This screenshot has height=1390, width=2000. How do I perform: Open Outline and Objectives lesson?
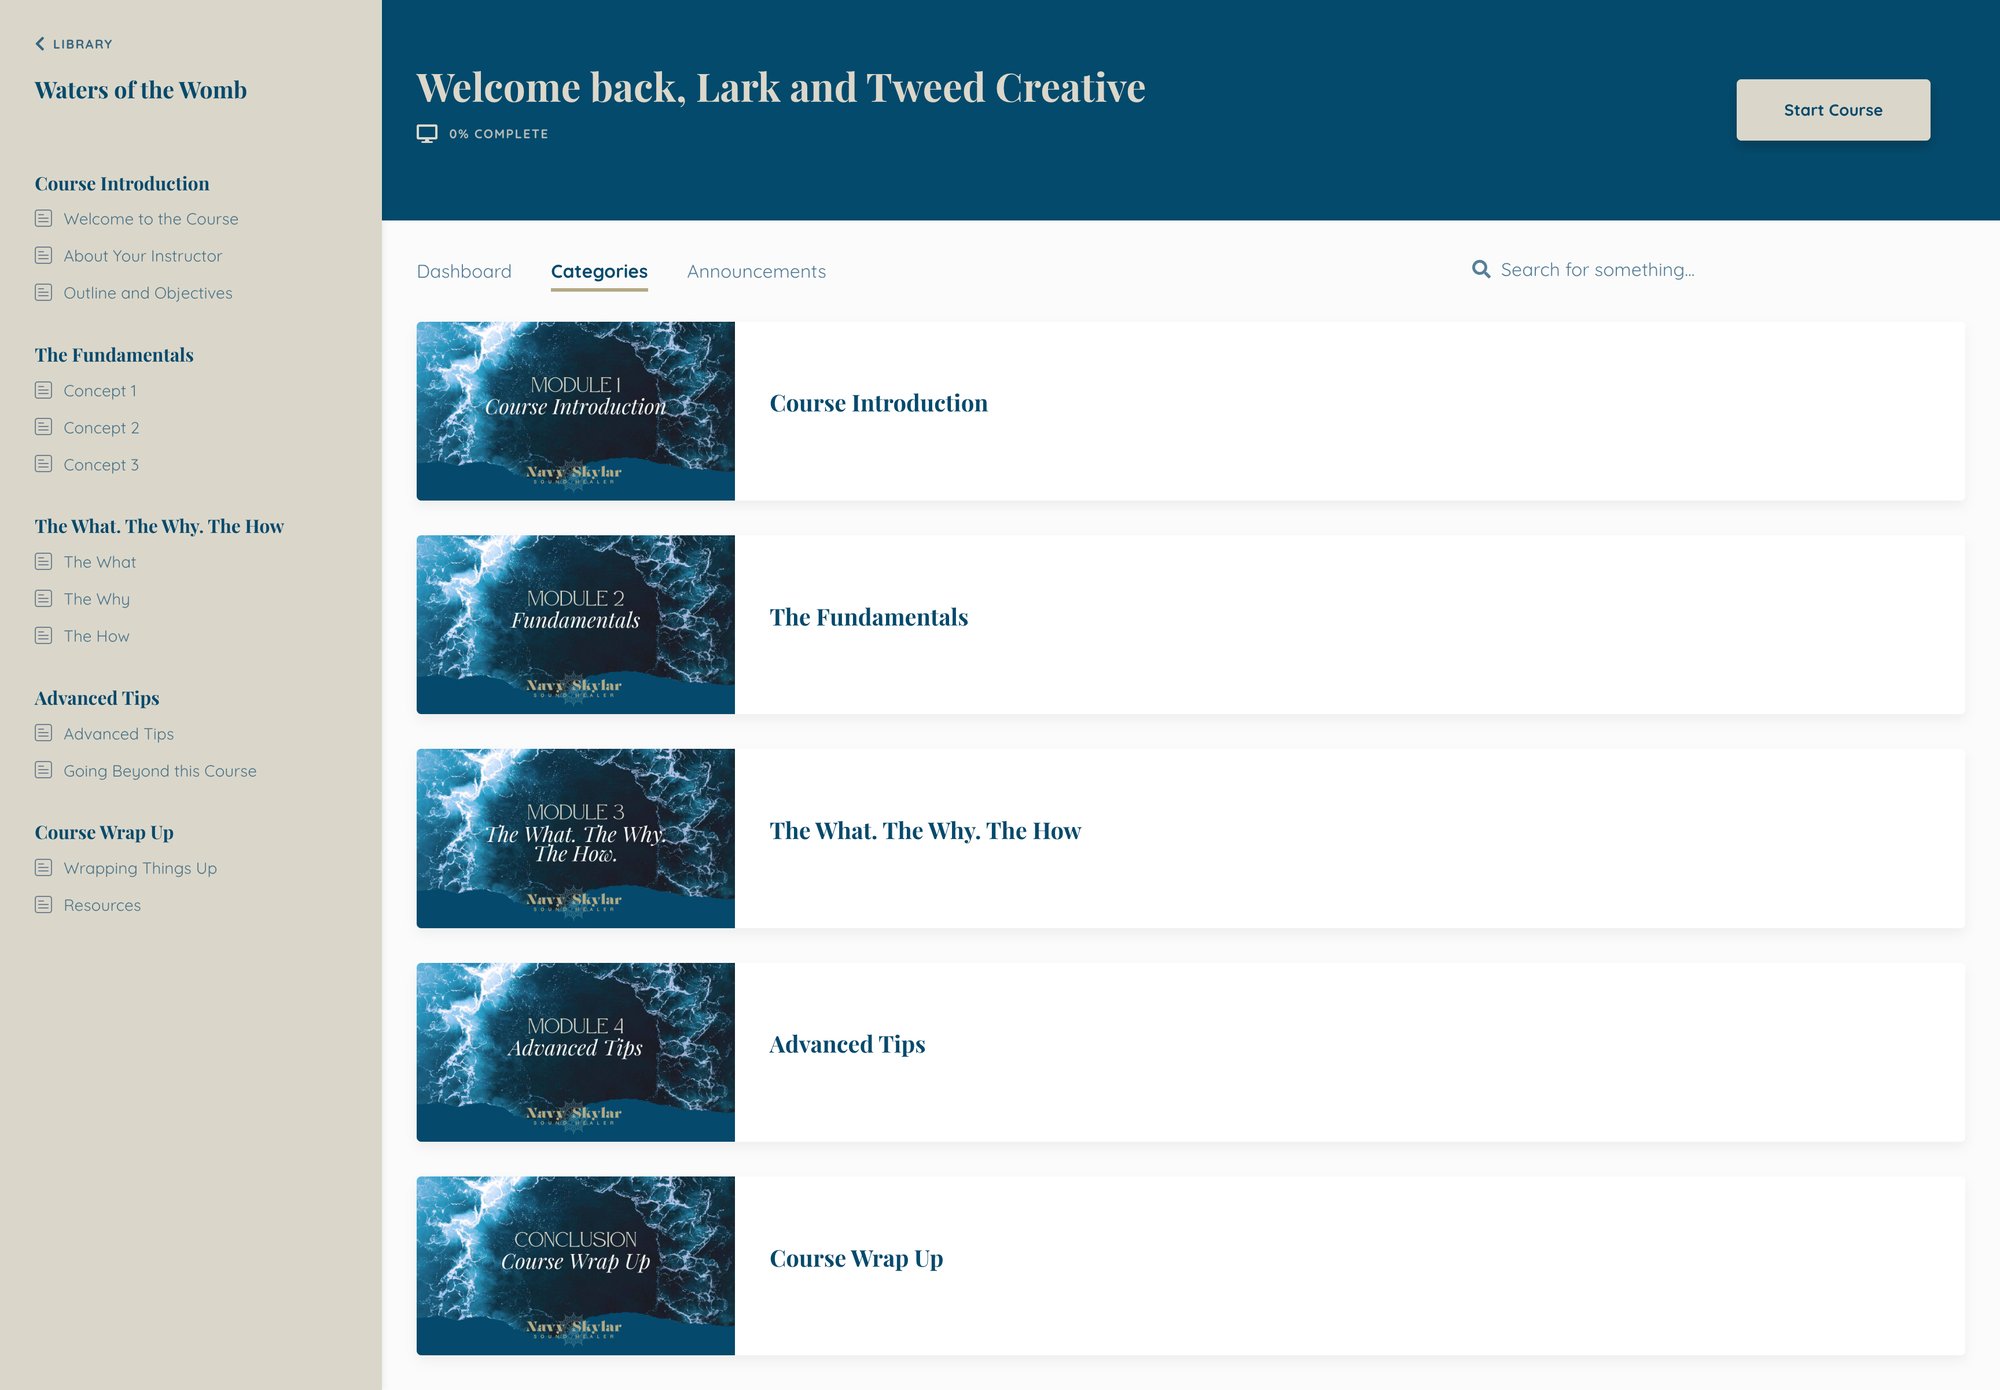pyautogui.click(x=148, y=293)
